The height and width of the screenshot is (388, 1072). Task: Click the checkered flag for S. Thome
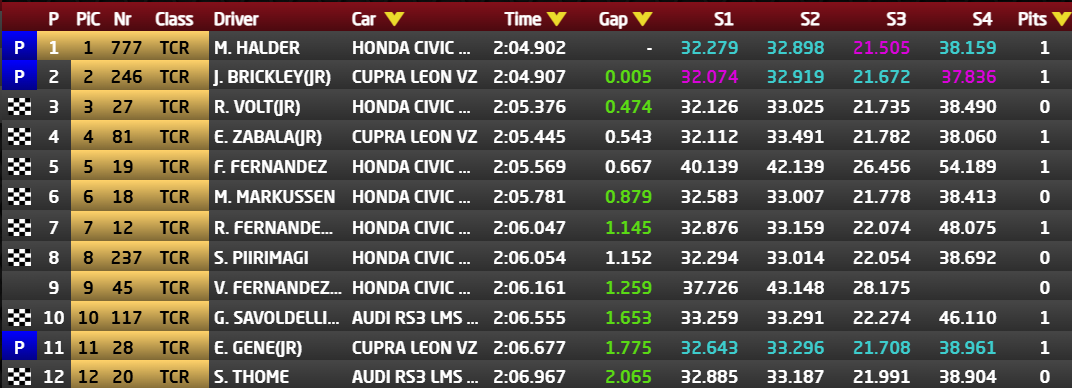19,377
